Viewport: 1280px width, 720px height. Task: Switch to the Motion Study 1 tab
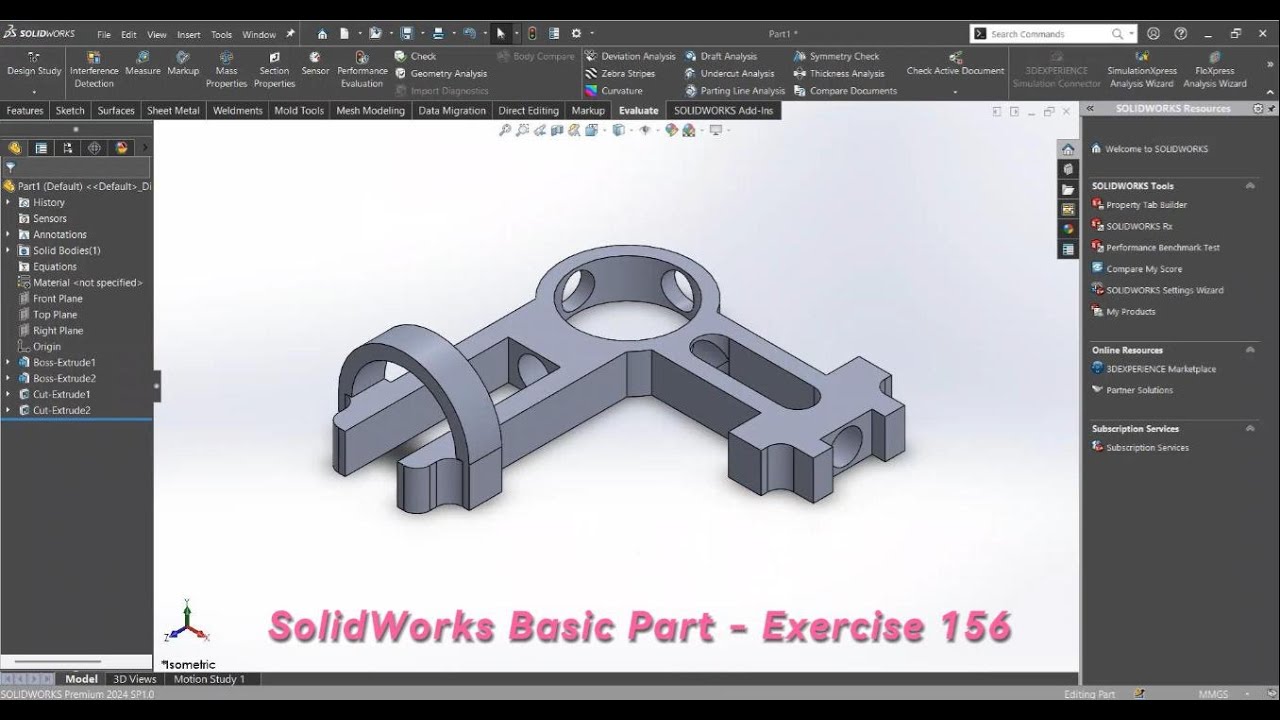pyautogui.click(x=209, y=679)
